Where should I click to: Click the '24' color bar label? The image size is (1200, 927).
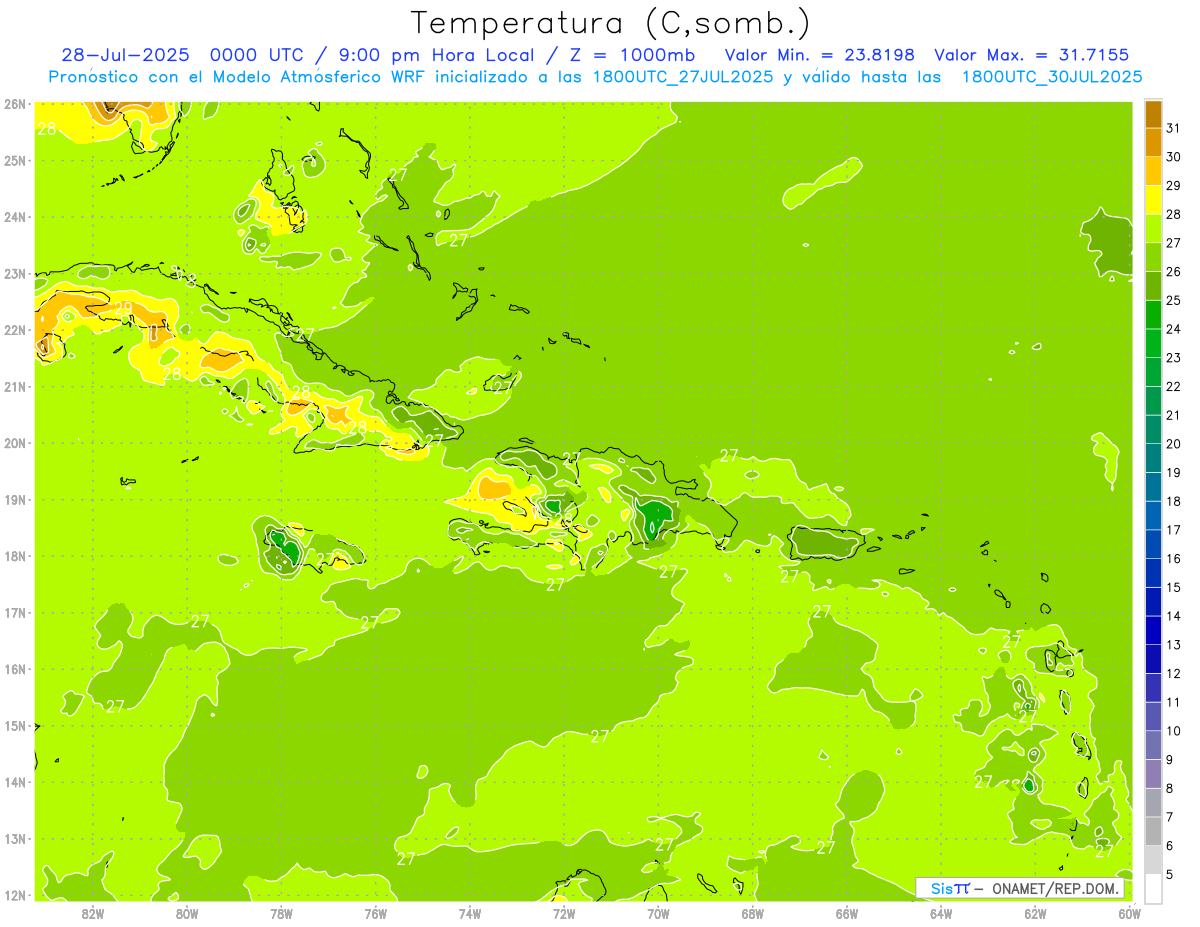pyautogui.click(x=1174, y=328)
